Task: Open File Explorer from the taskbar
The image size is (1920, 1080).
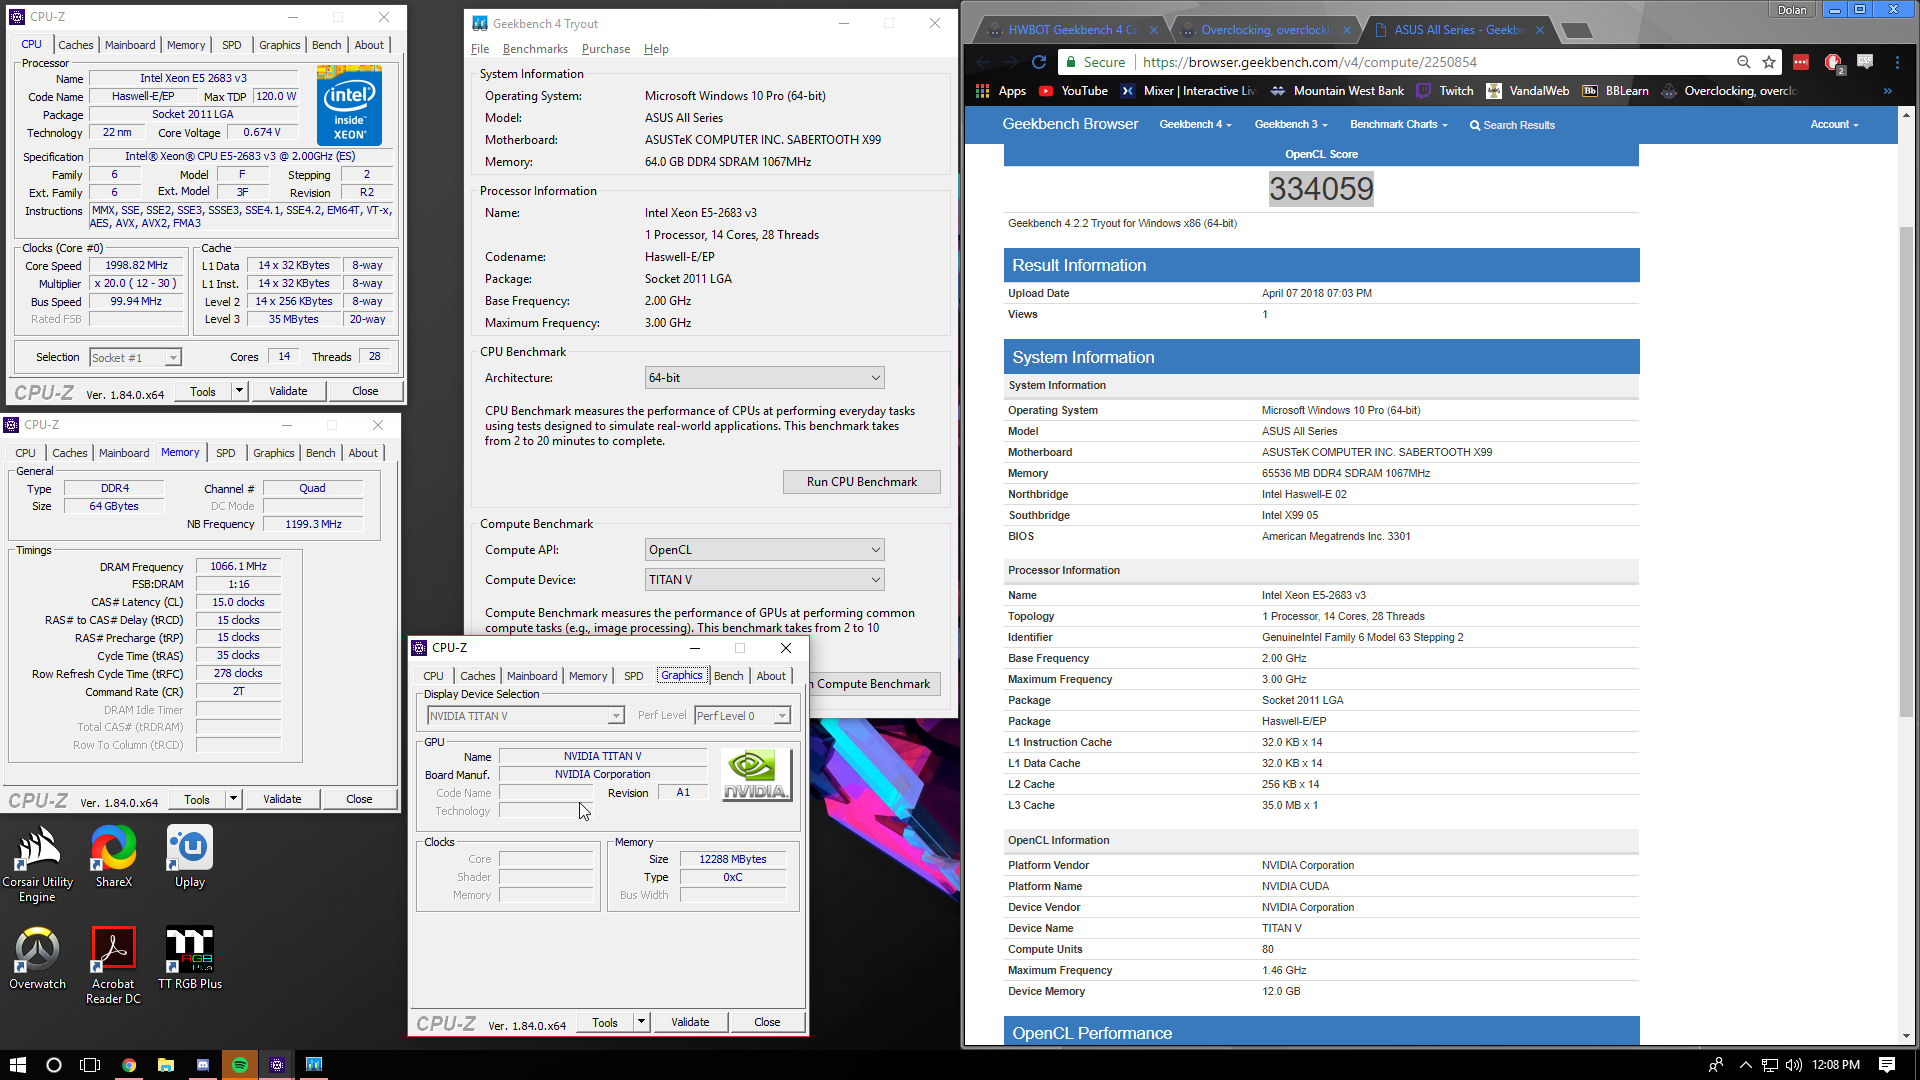Action: (166, 1065)
